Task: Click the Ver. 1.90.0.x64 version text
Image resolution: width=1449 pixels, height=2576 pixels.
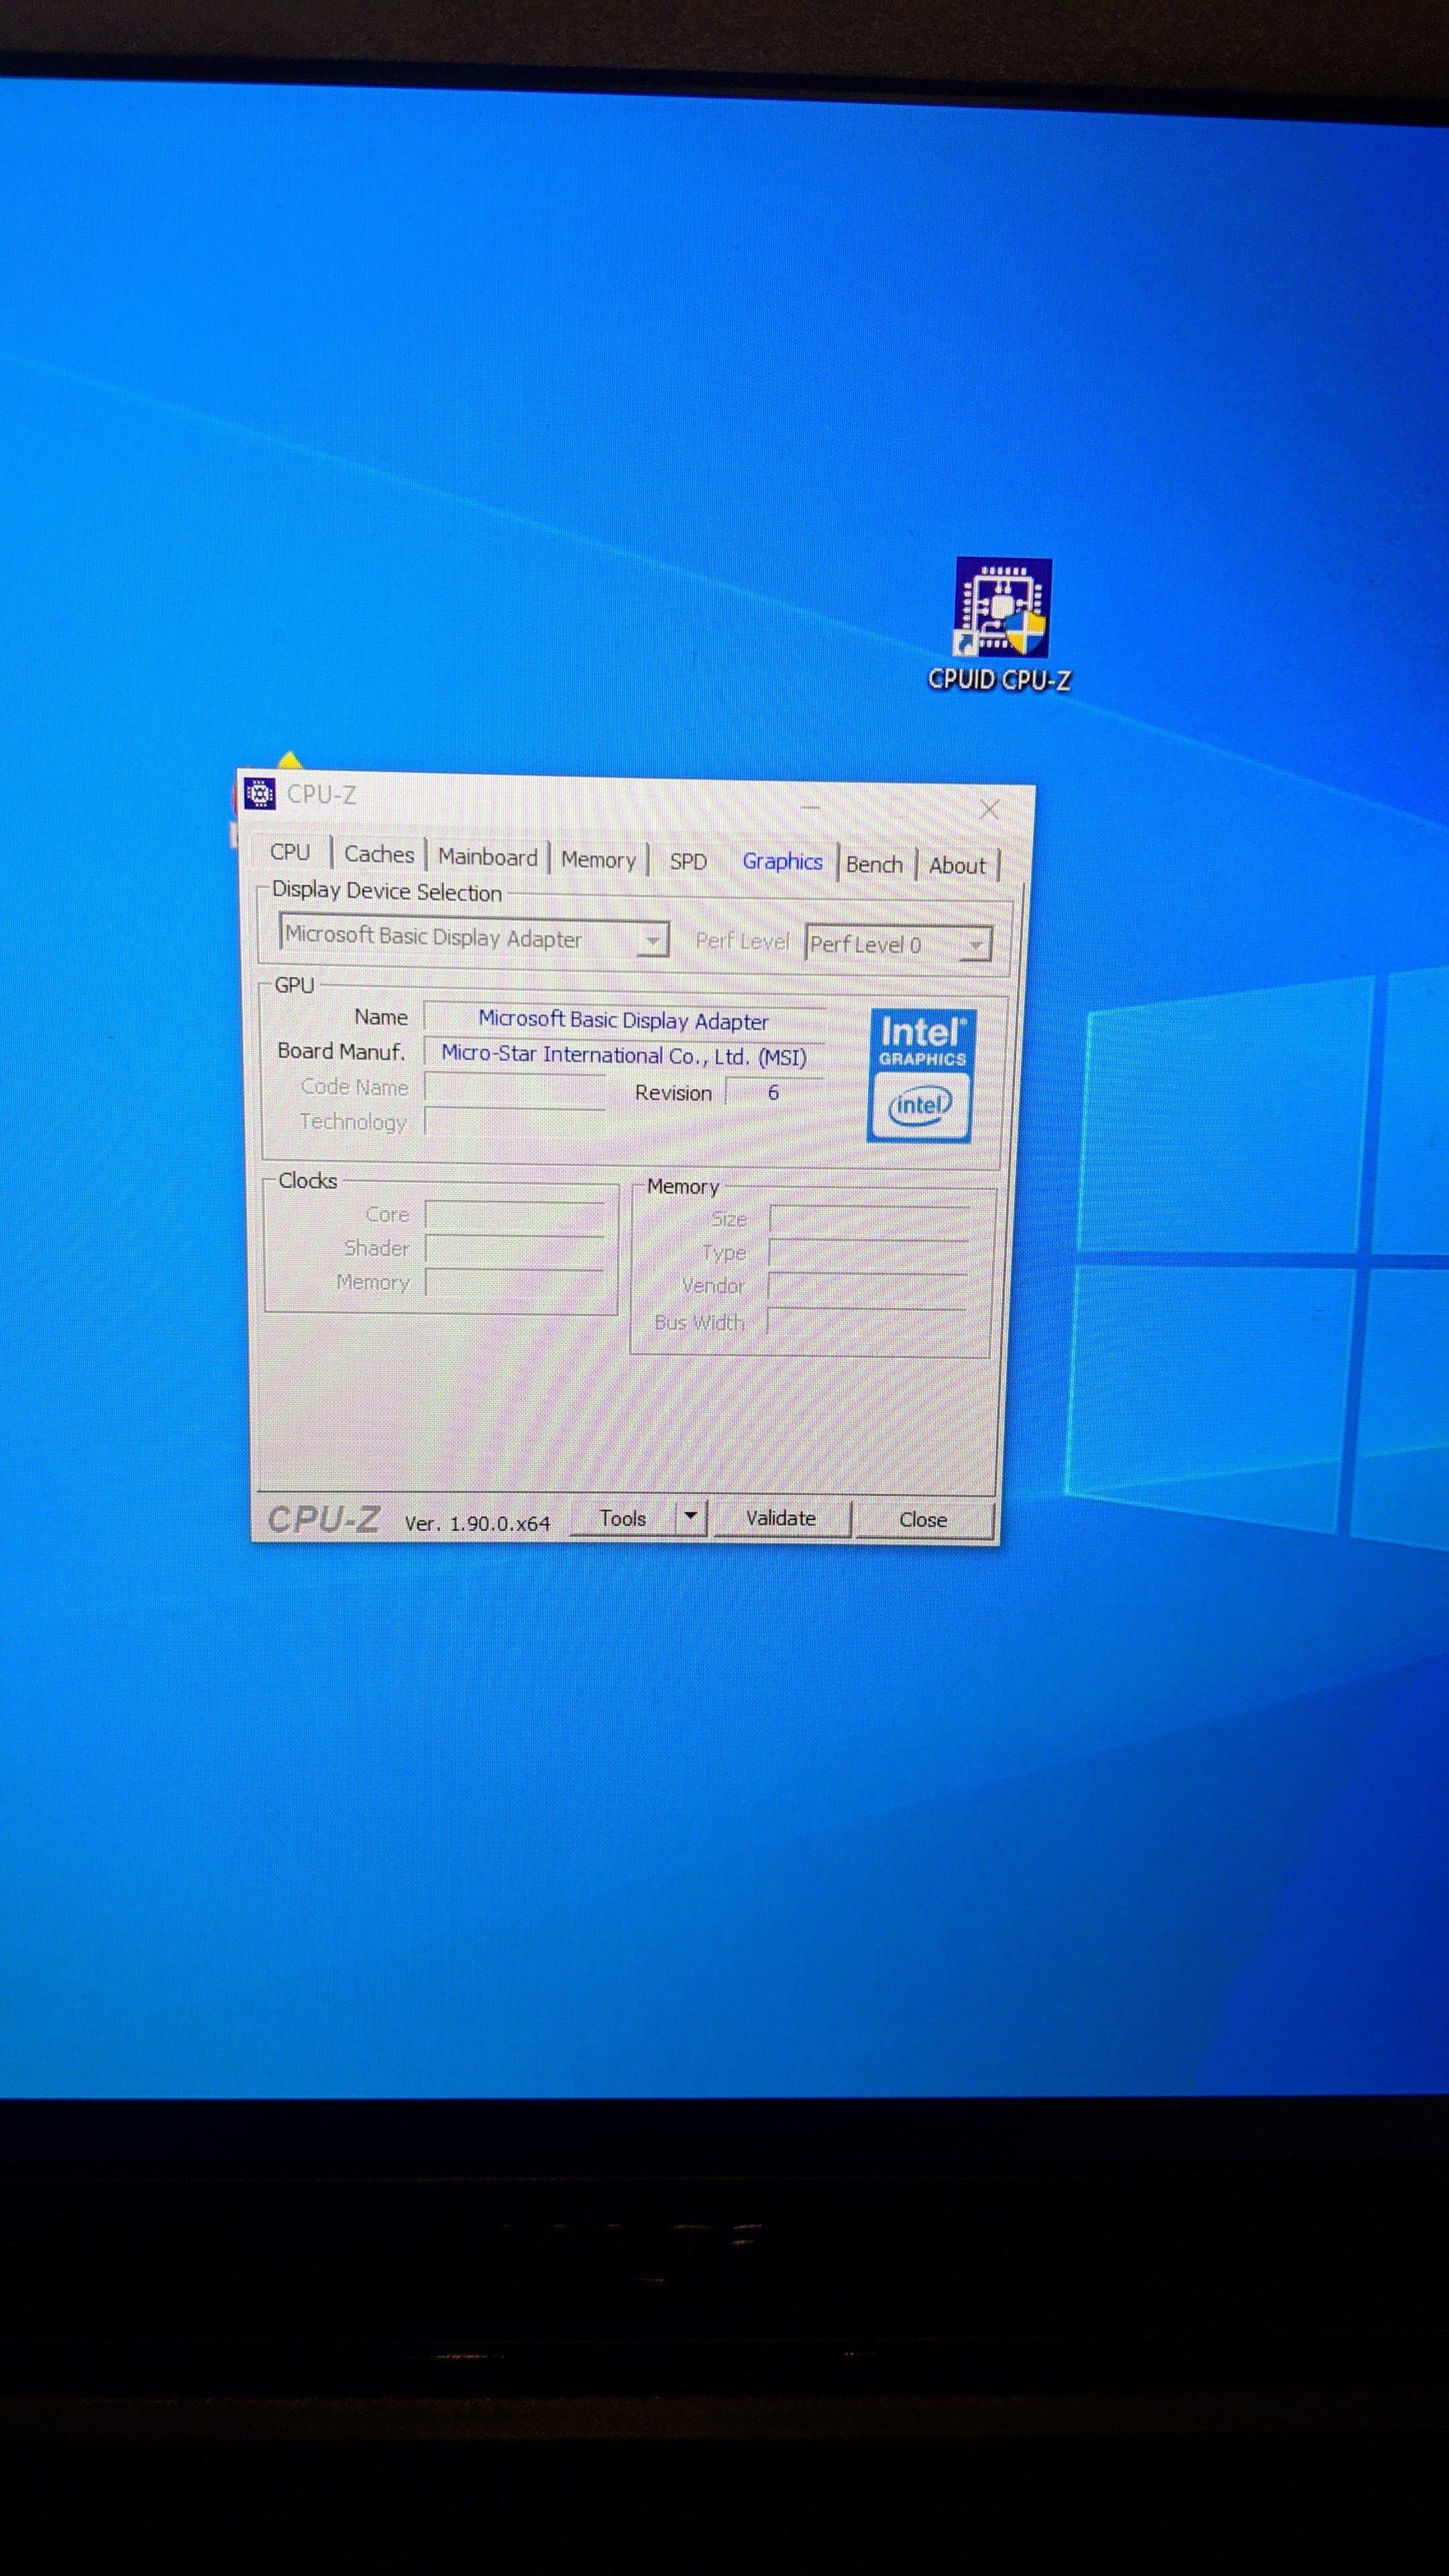Action: pos(477,1523)
